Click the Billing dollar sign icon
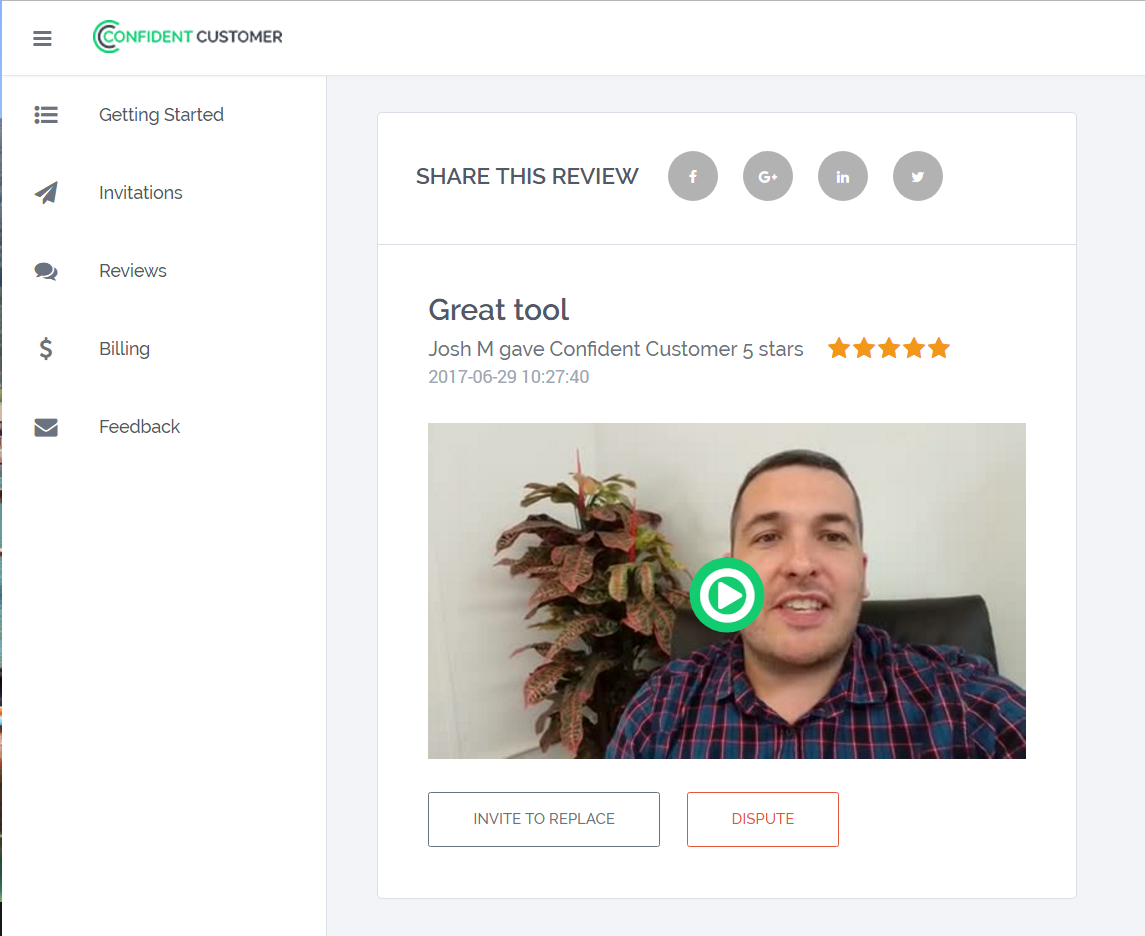This screenshot has width=1145, height=936. 46,348
